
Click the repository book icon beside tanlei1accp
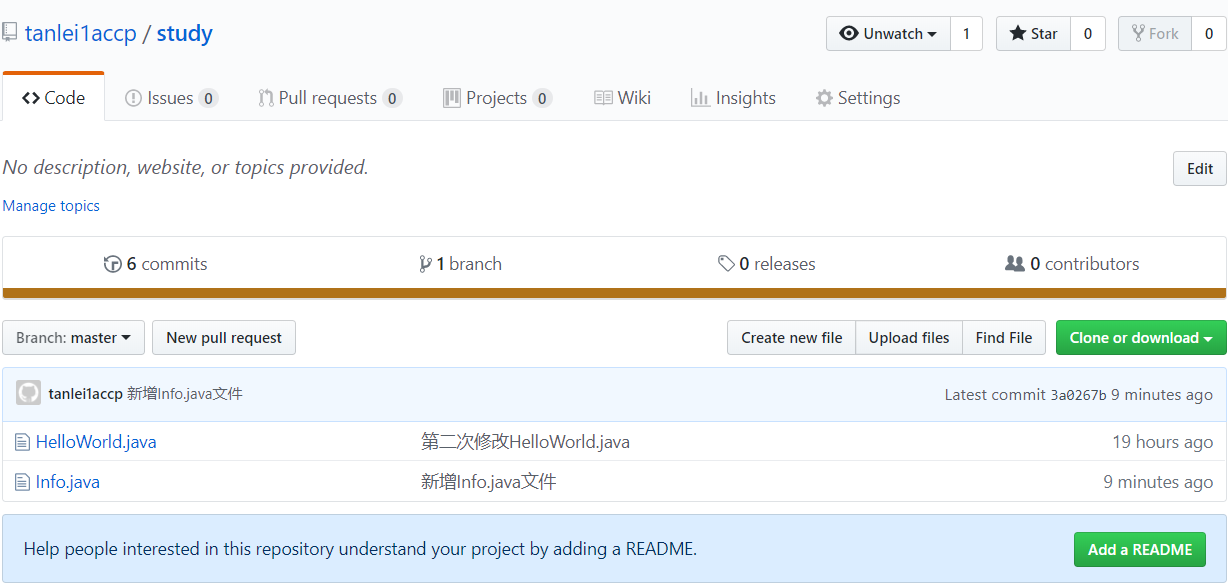(x=9, y=33)
